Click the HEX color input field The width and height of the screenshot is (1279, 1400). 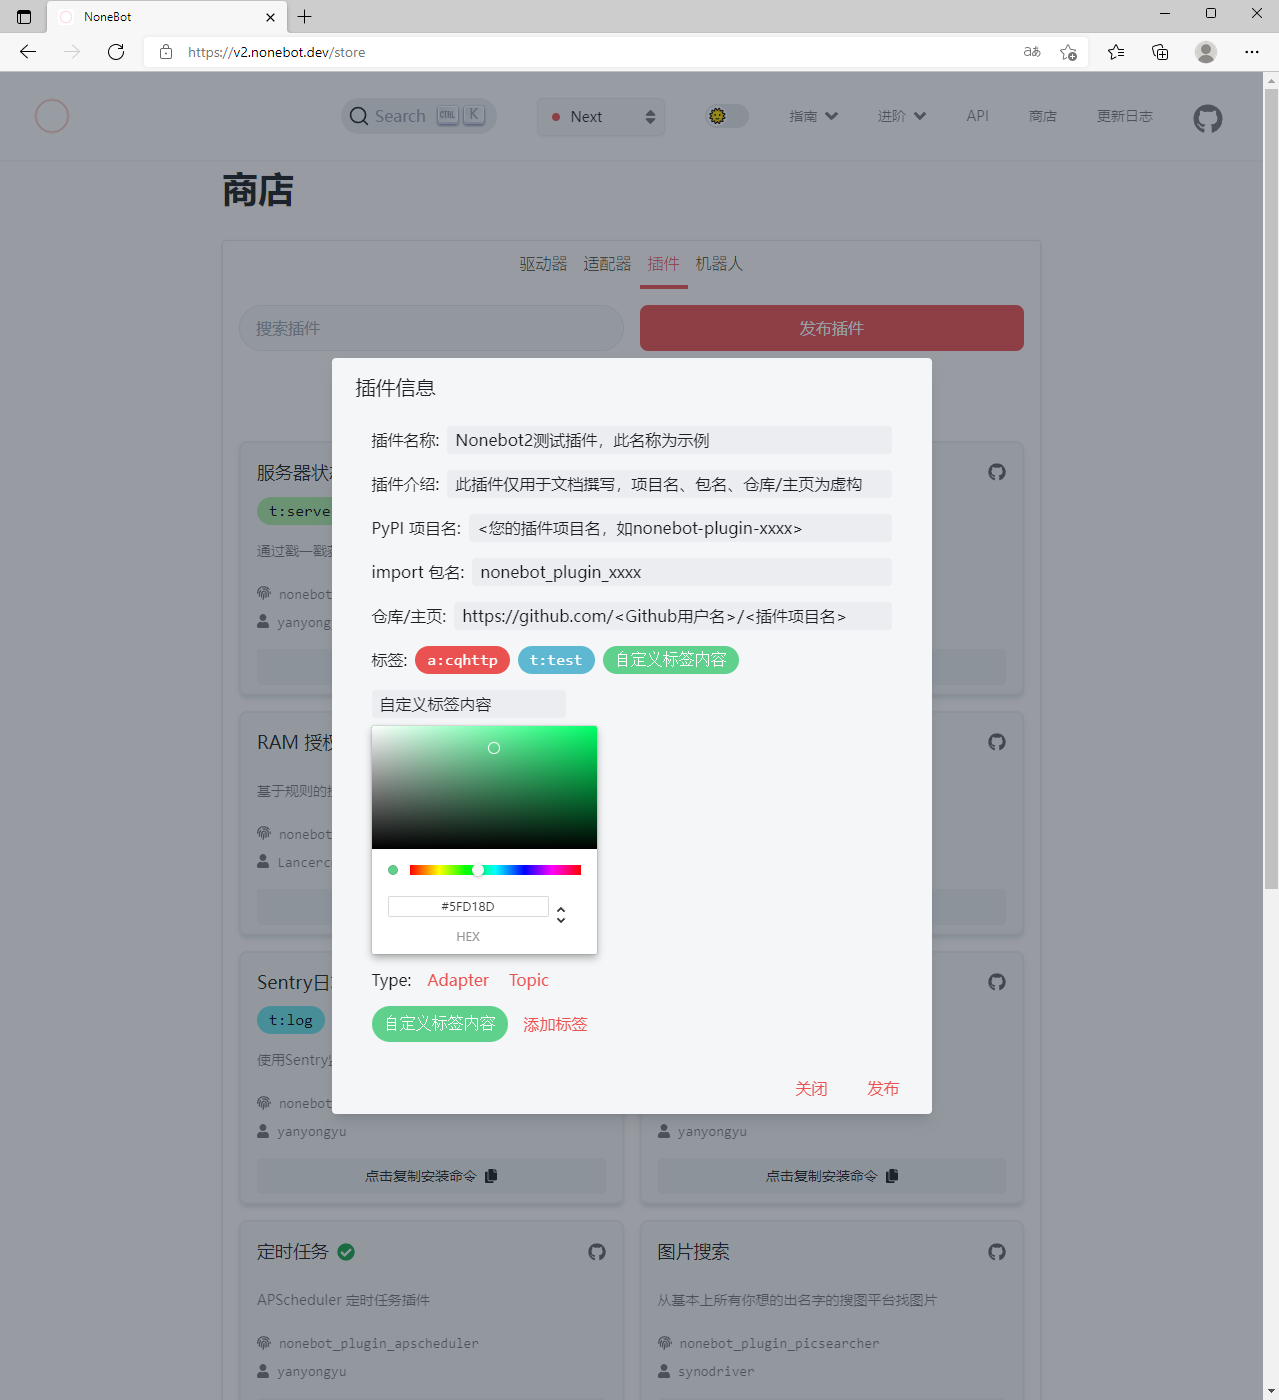pos(467,906)
